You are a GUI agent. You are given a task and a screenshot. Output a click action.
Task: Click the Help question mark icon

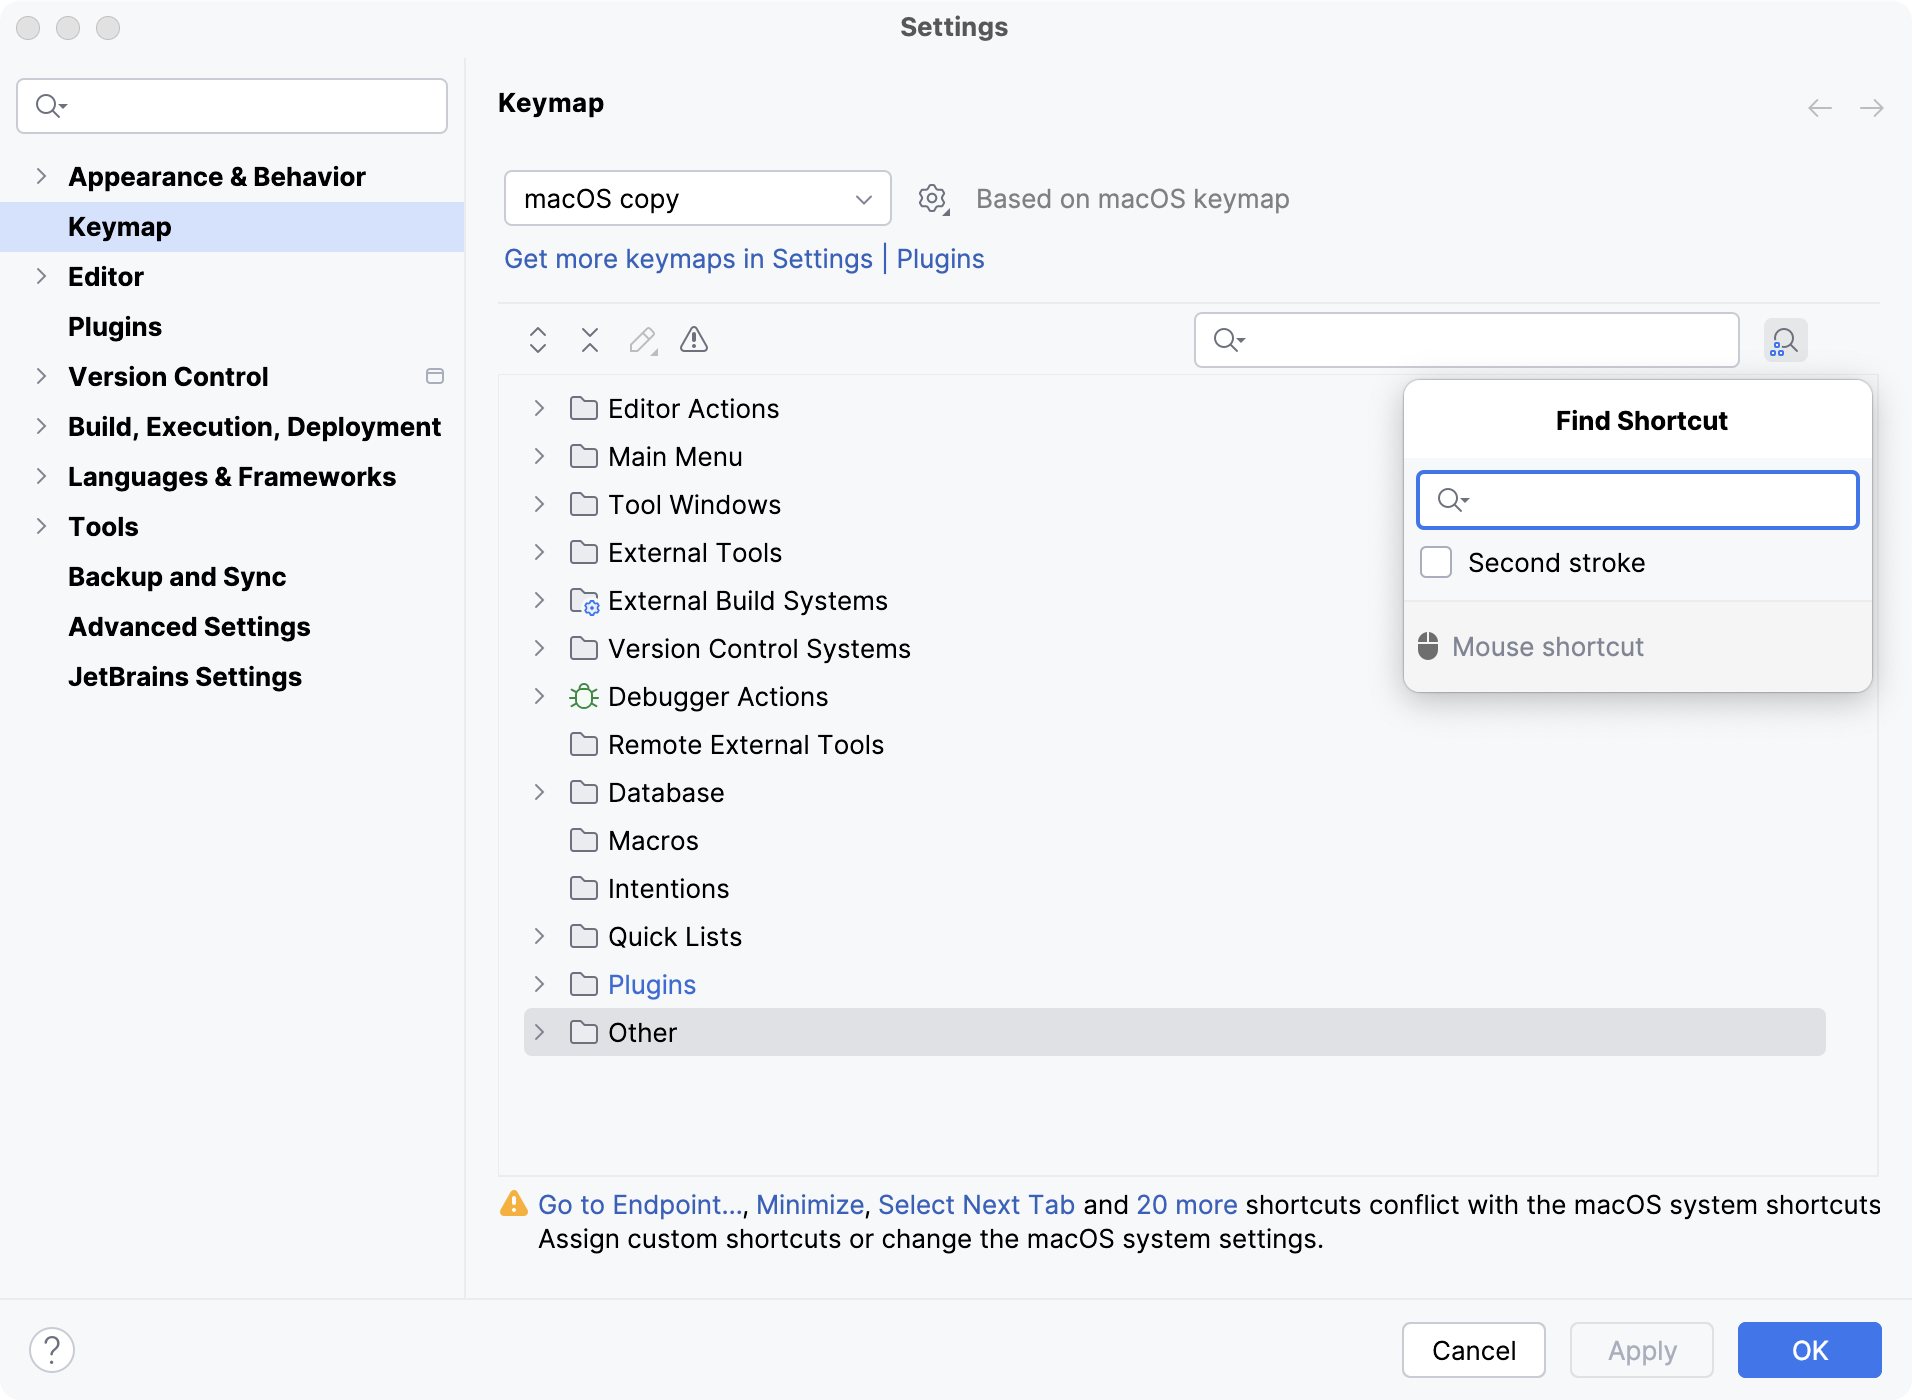click(x=53, y=1349)
